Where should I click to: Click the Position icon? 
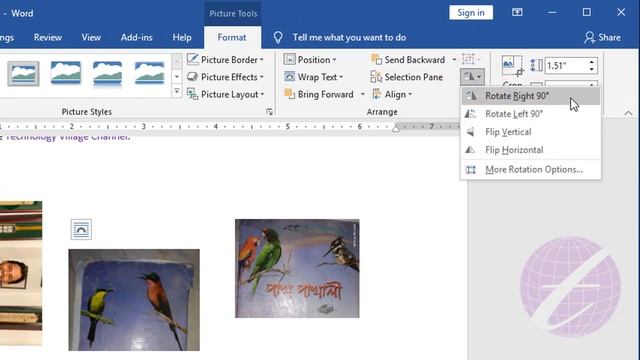[x=289, y=59]
